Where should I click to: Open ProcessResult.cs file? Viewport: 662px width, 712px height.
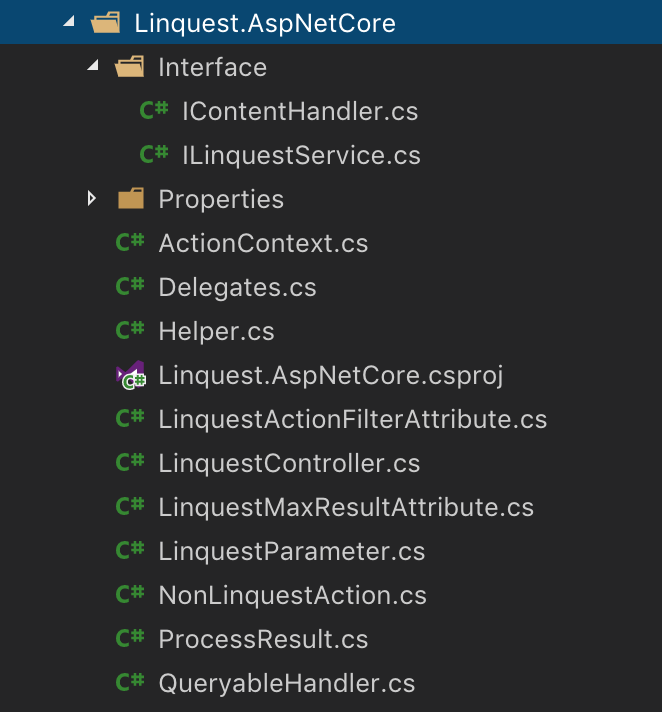pyautogui.click(x=263, y=639)
